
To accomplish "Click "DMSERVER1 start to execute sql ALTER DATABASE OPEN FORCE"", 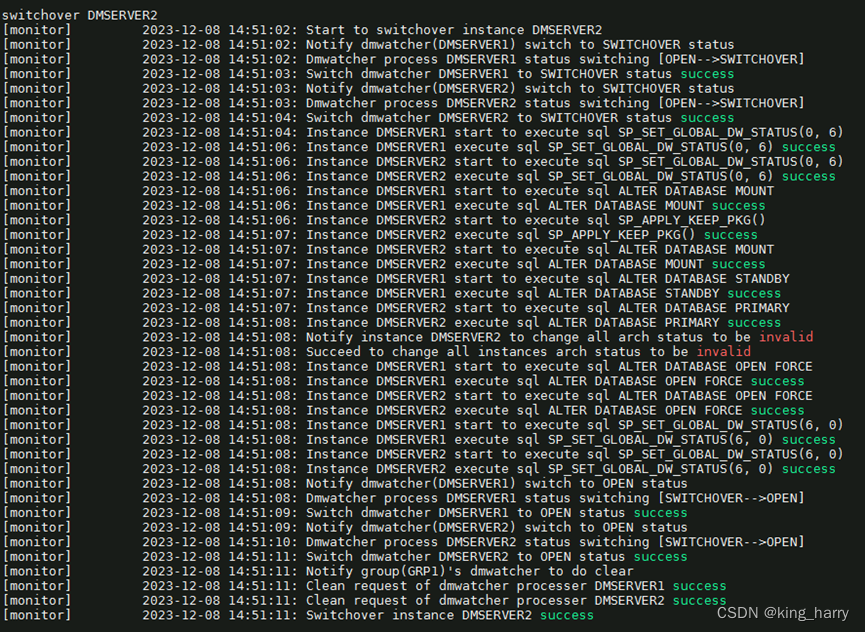I will (x=595, y=366).
